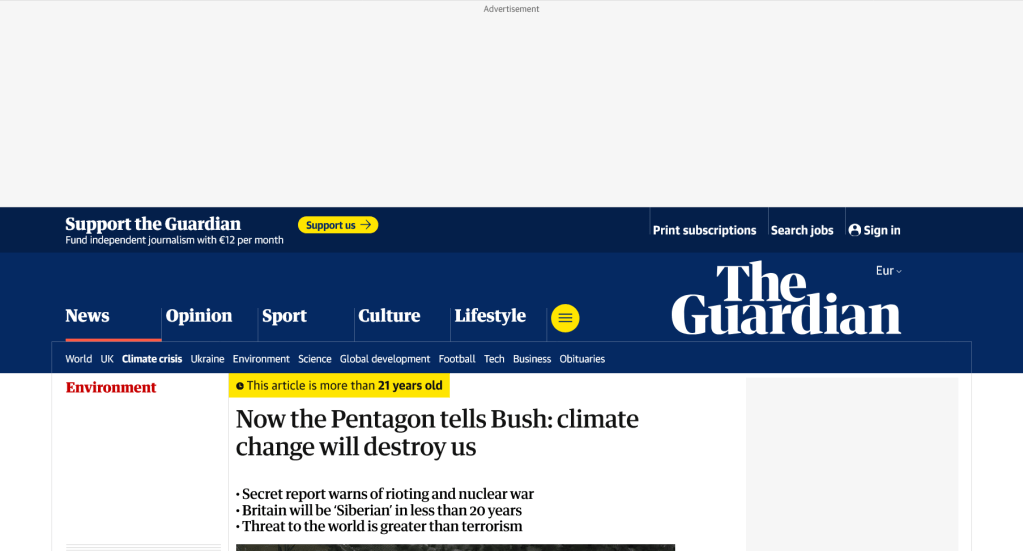
Task: Open the yellow hamburger menu icon
Action: [565, 318]
